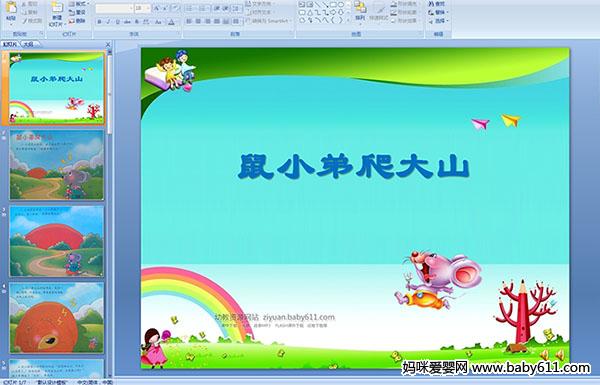Select the oval shape in shapes gallery
Image resolution: width=600 pixels, height=385 pixels.
pyautogui.click(x=342, y=5)
